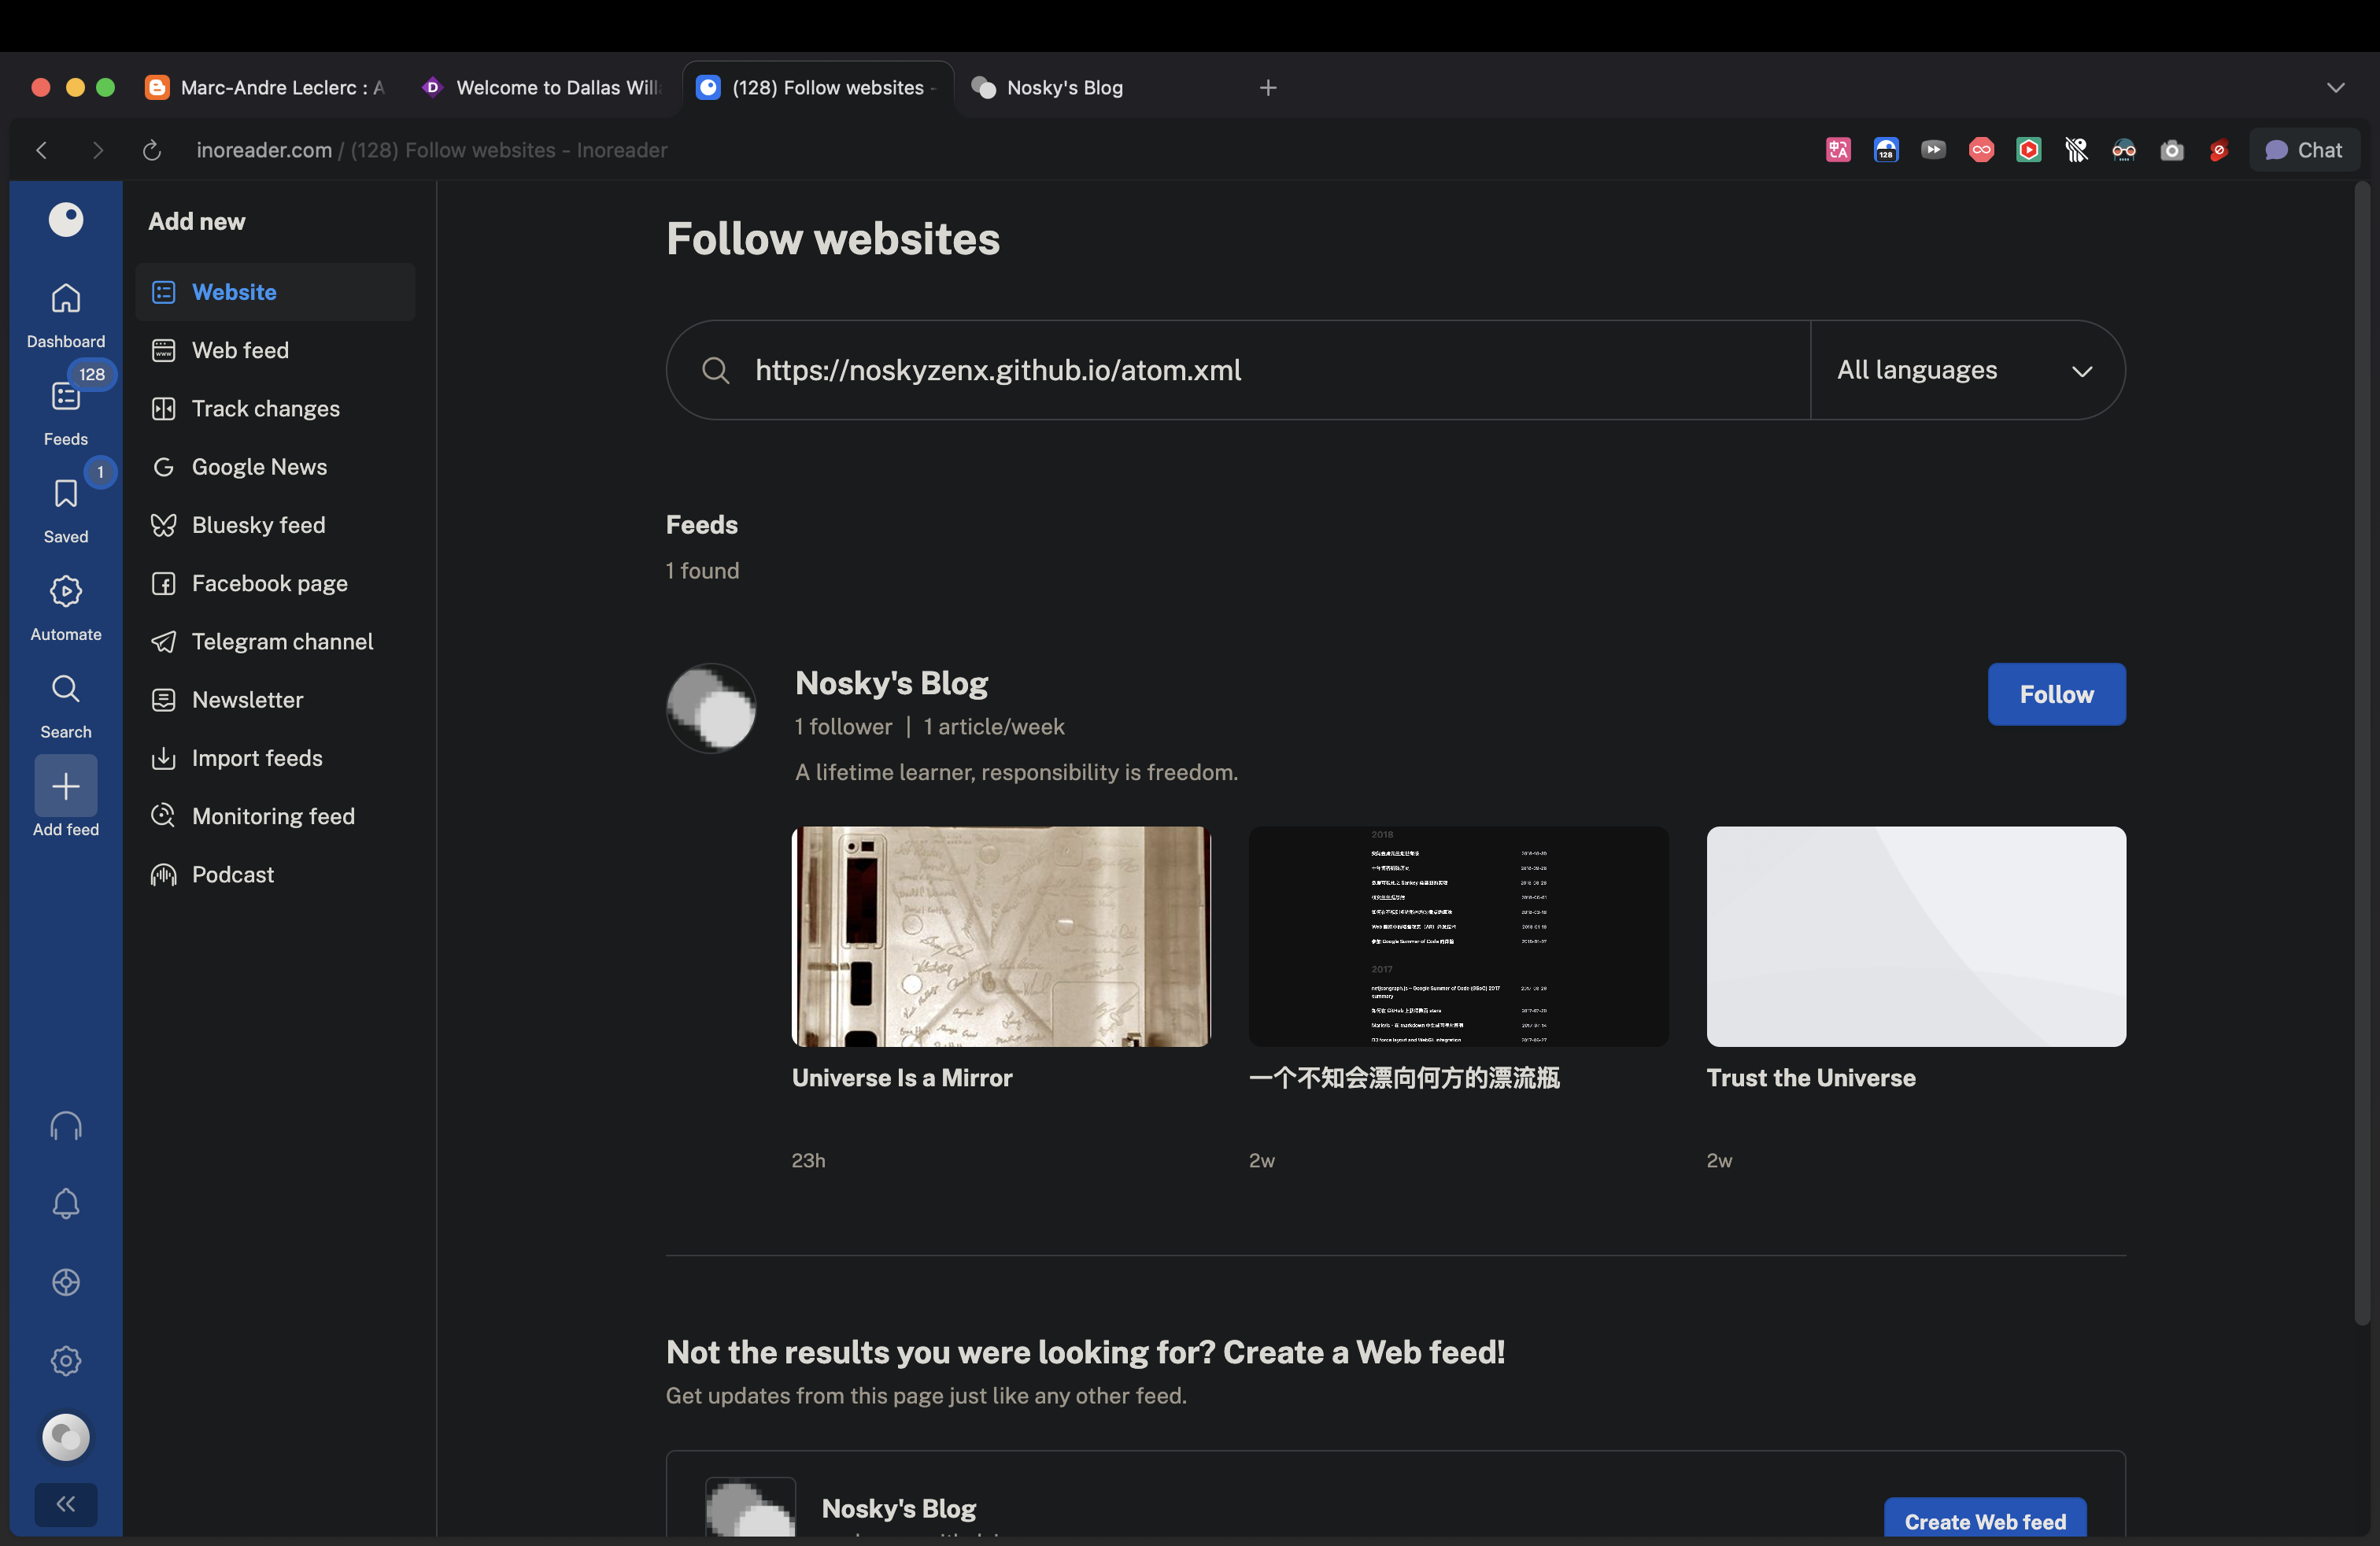2380x1546 pixels.
Task: Click the Create Web feed button
Action: point(1984,1520)
